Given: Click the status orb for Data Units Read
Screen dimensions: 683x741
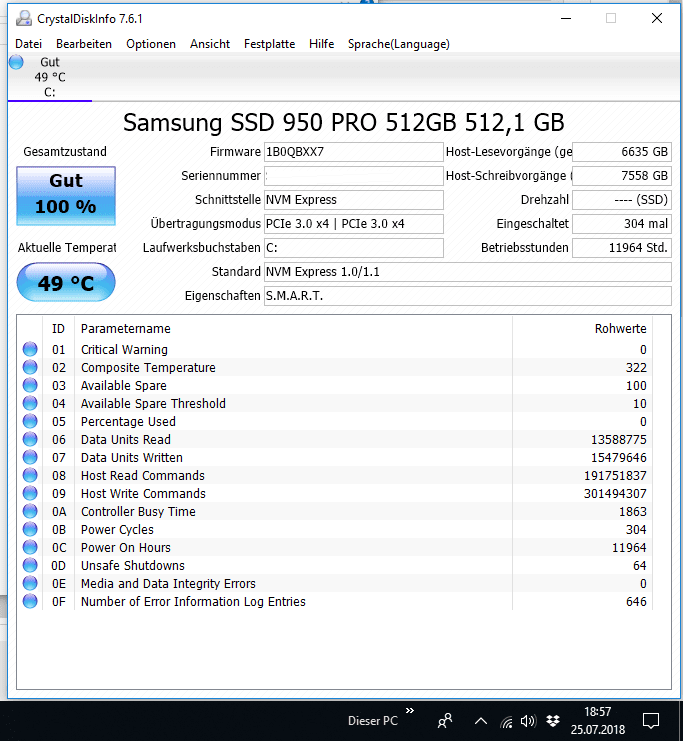Looking at the screenshot, I should point(30,439).
